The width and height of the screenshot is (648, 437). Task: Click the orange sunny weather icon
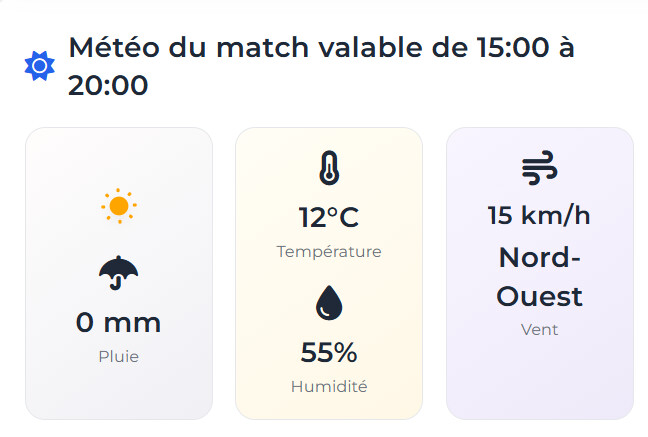tap(119, 206)
